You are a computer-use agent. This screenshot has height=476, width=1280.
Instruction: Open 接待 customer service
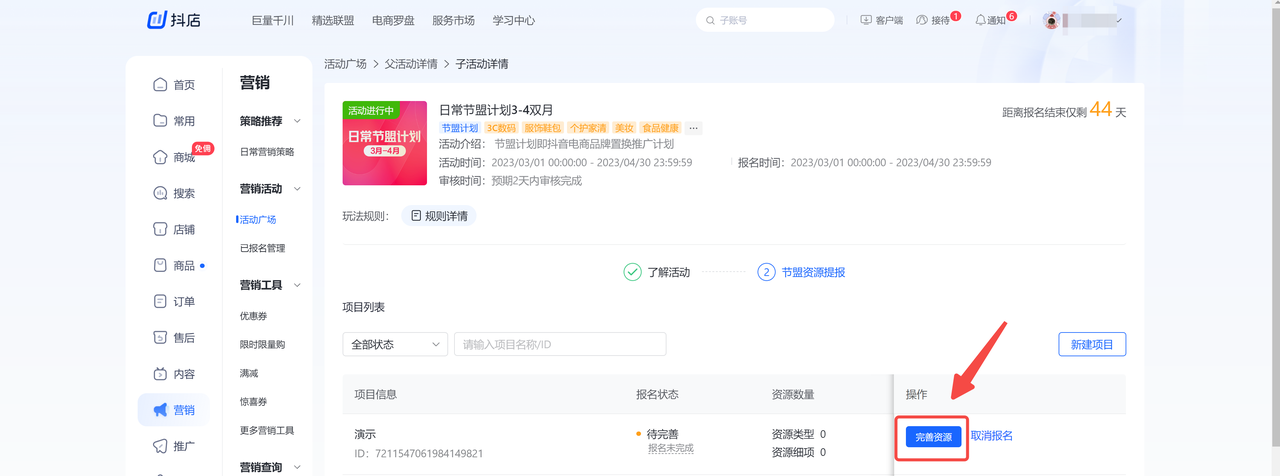[x=934, y=20]
